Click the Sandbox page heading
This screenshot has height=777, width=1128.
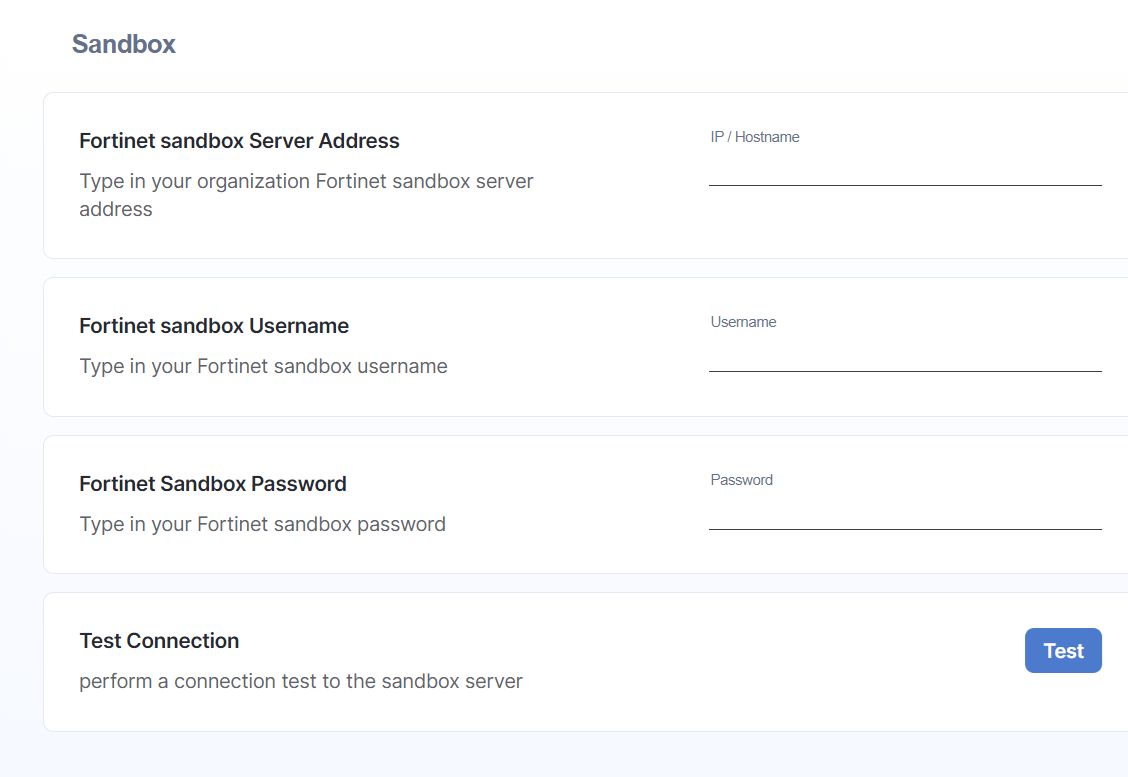(x=124, y=44)
